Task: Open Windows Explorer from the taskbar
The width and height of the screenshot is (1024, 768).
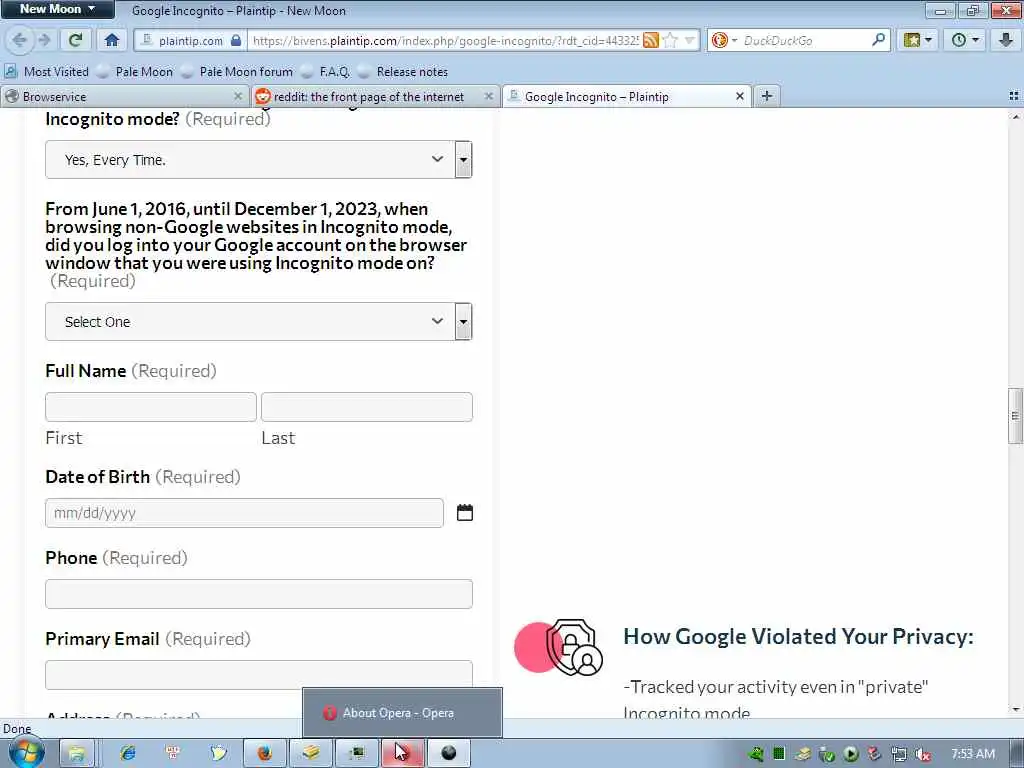Action: (77, 754)
